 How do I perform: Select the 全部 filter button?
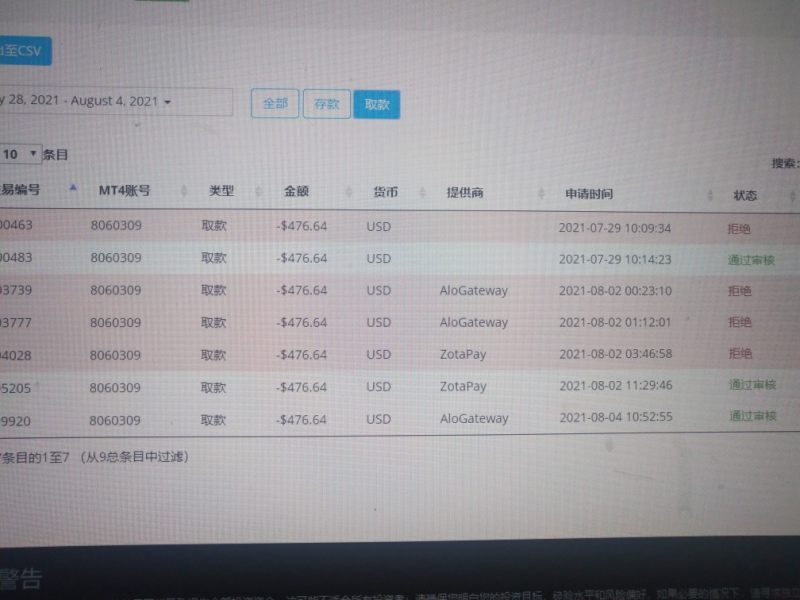pyautogui.click(x=275, y=104)
